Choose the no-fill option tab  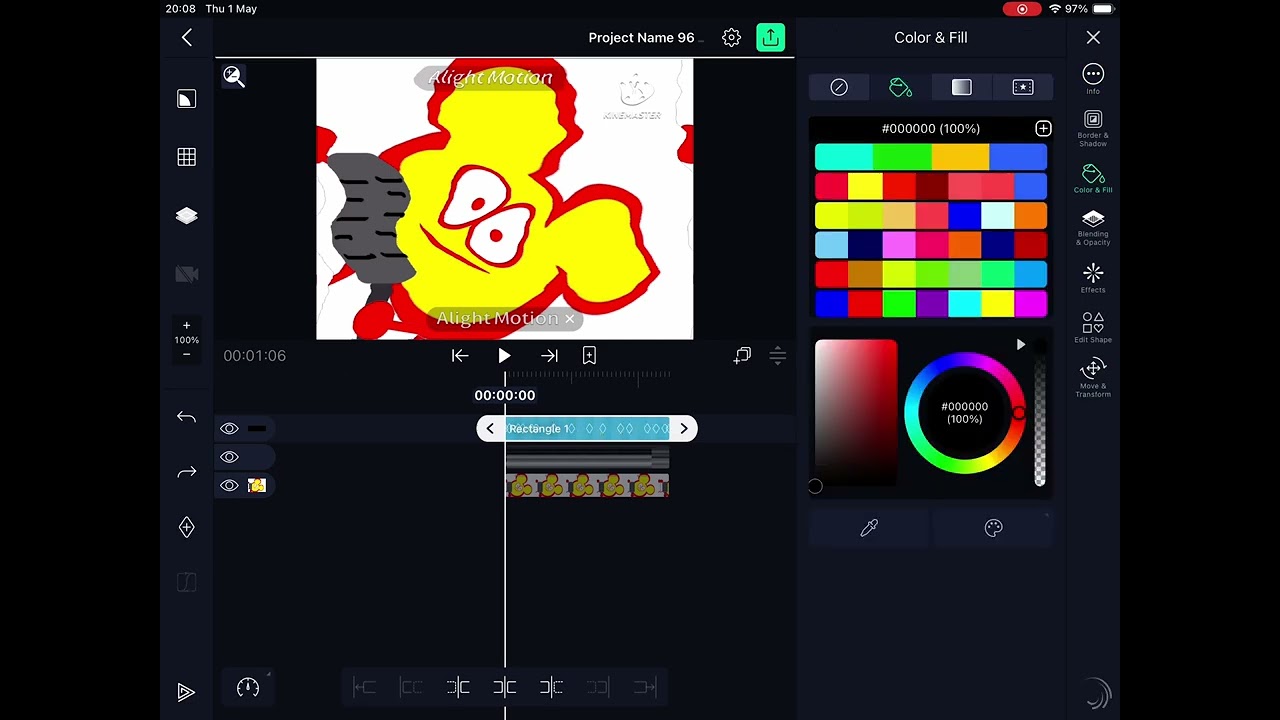839,88
